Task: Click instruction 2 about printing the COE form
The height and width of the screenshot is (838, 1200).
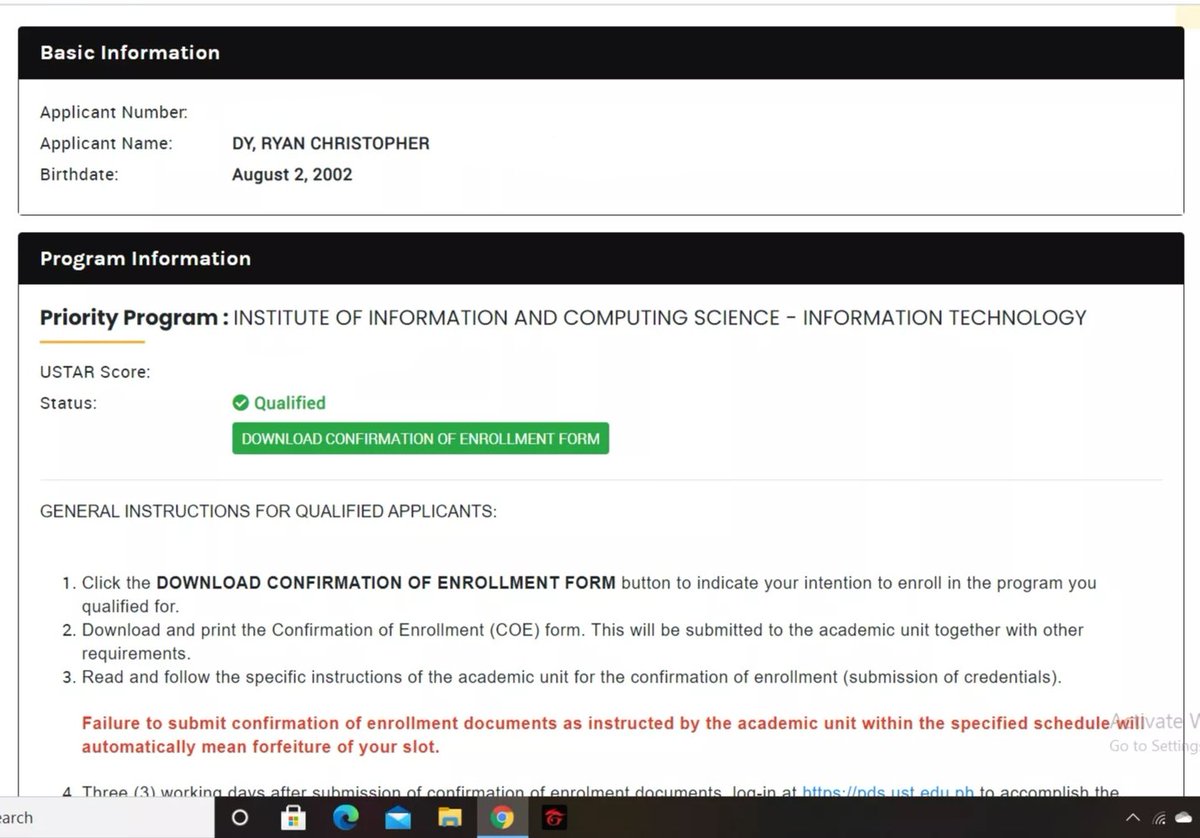Action: pos(583,641)
